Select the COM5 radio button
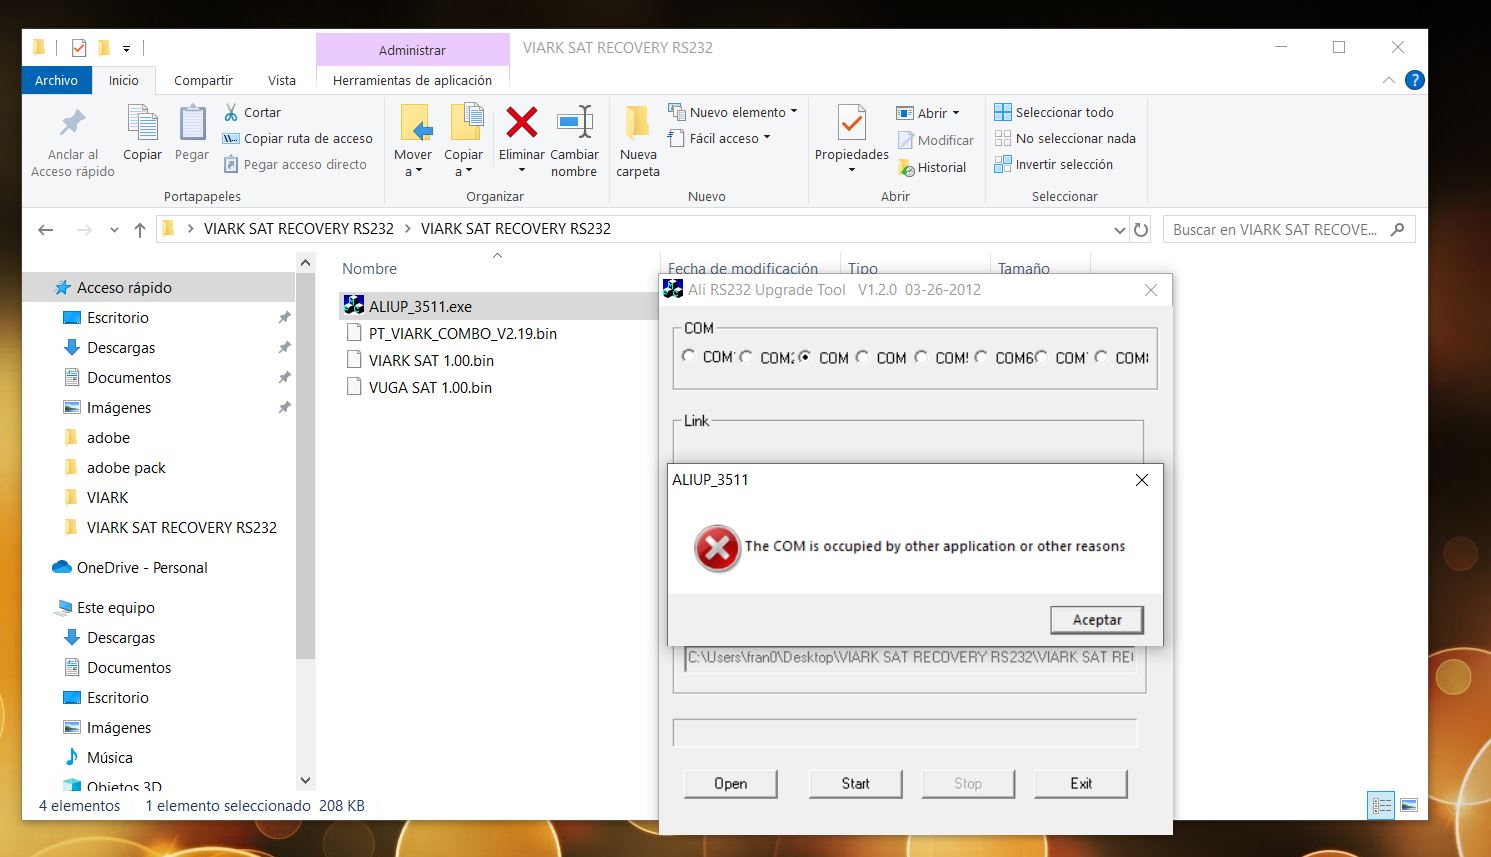1491x857 pixels. point(921,356)
